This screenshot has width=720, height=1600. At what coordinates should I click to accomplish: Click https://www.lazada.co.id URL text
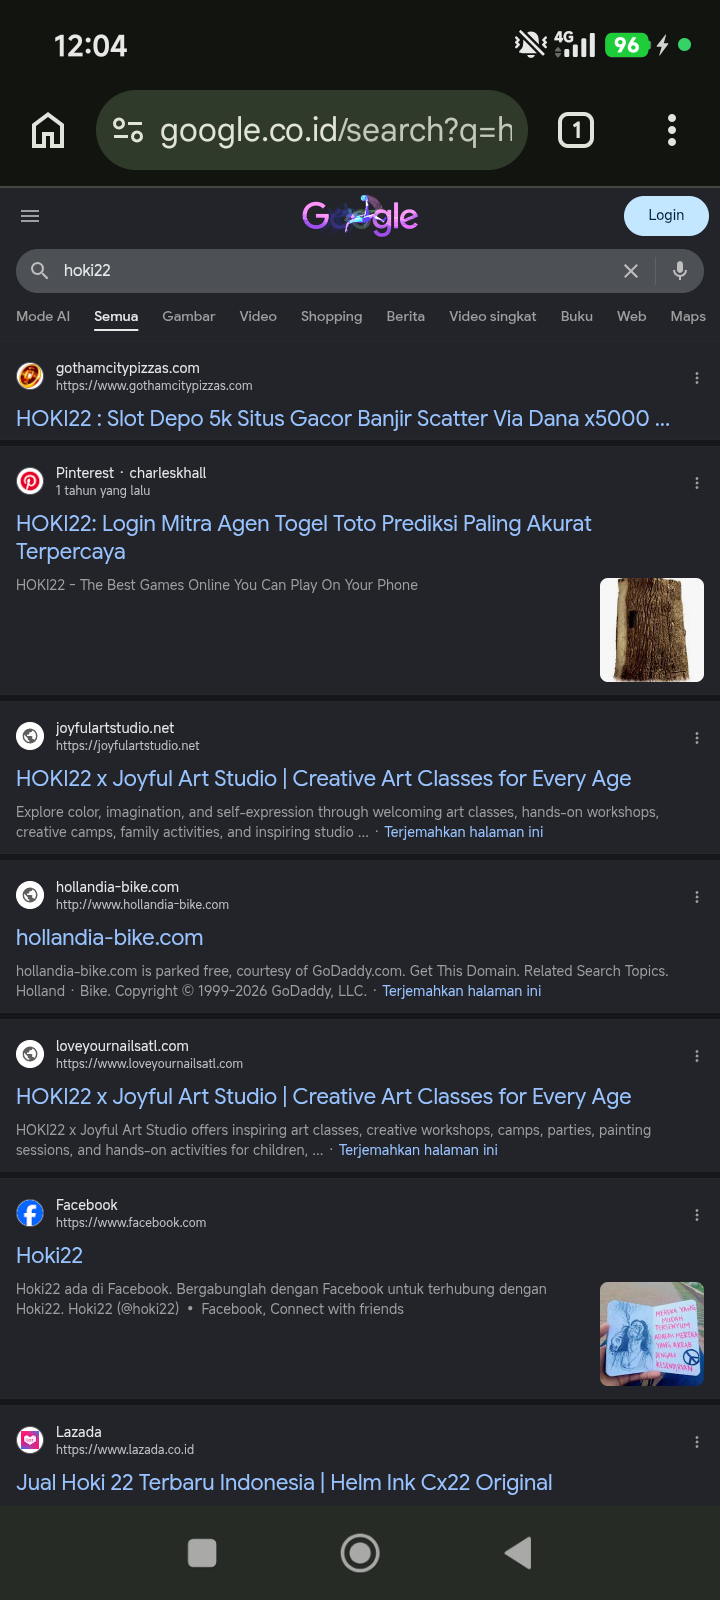coord(125,1449)
